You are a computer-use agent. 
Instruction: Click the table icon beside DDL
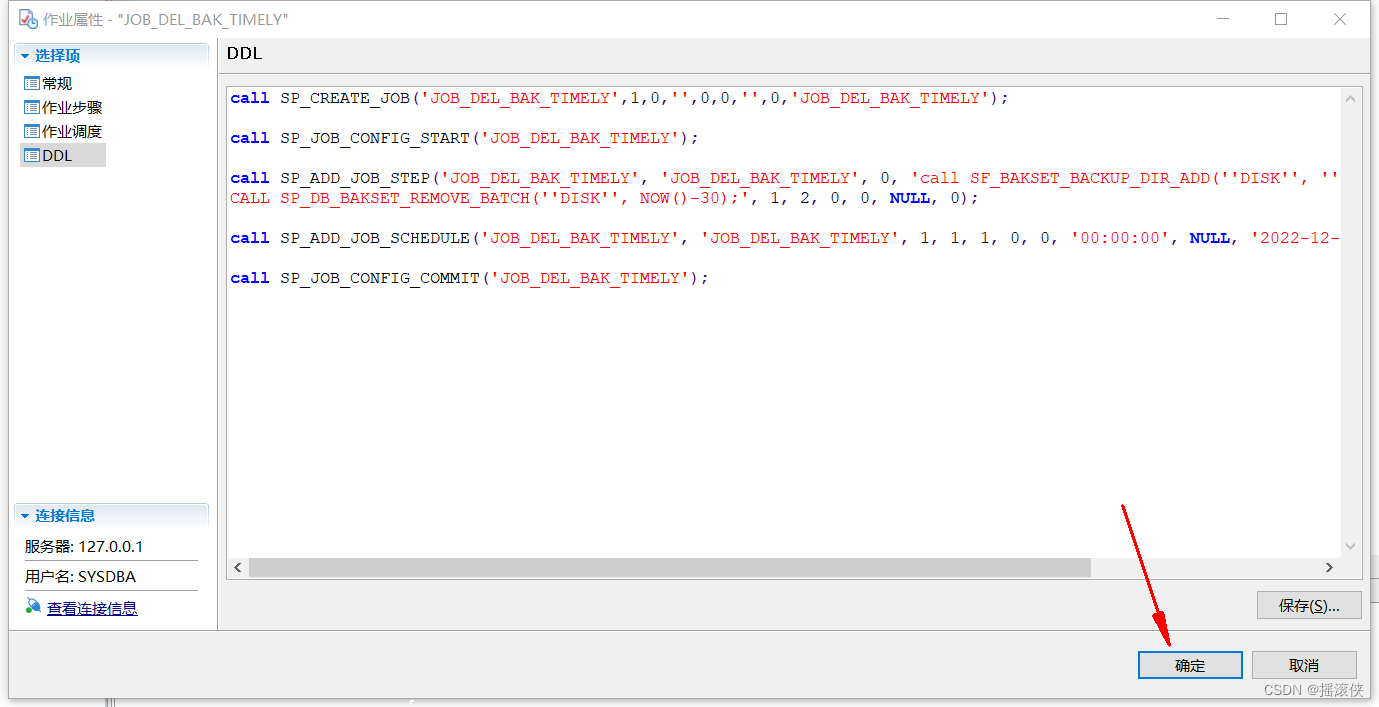pyautogui.click(x=31, y=155)
